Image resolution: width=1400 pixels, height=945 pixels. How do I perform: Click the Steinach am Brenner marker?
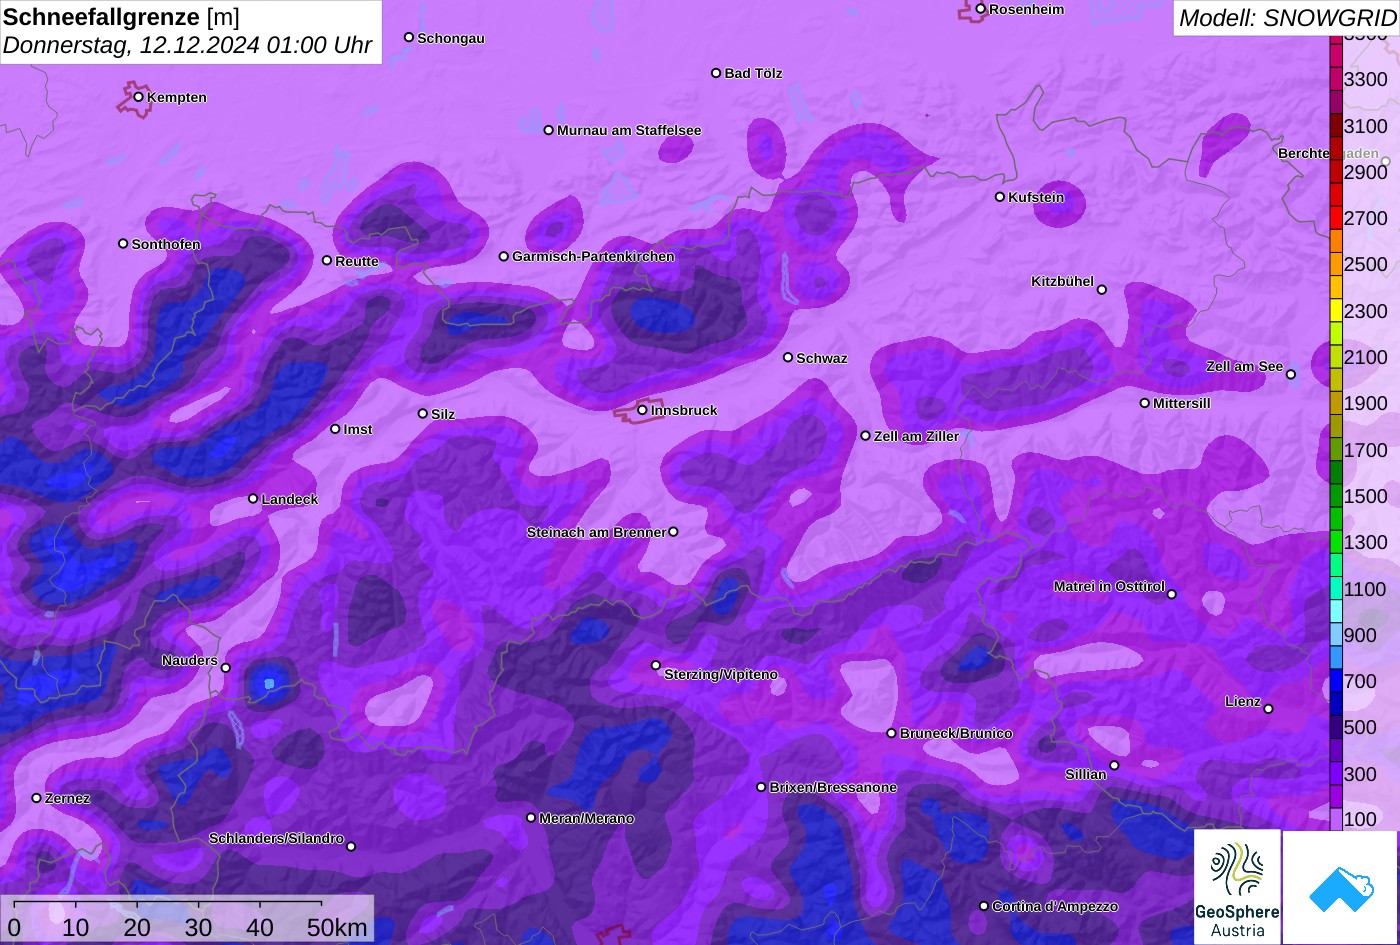point(673,532)
